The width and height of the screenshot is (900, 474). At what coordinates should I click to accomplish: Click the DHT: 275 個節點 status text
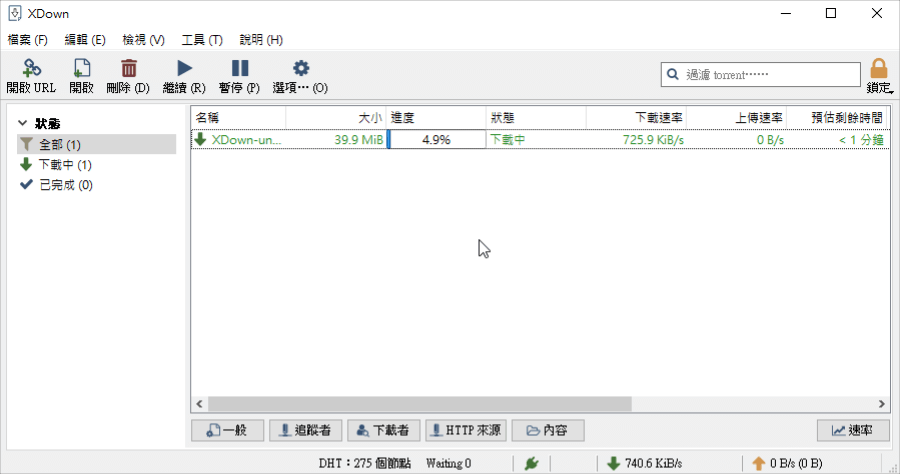click(365, 463)
